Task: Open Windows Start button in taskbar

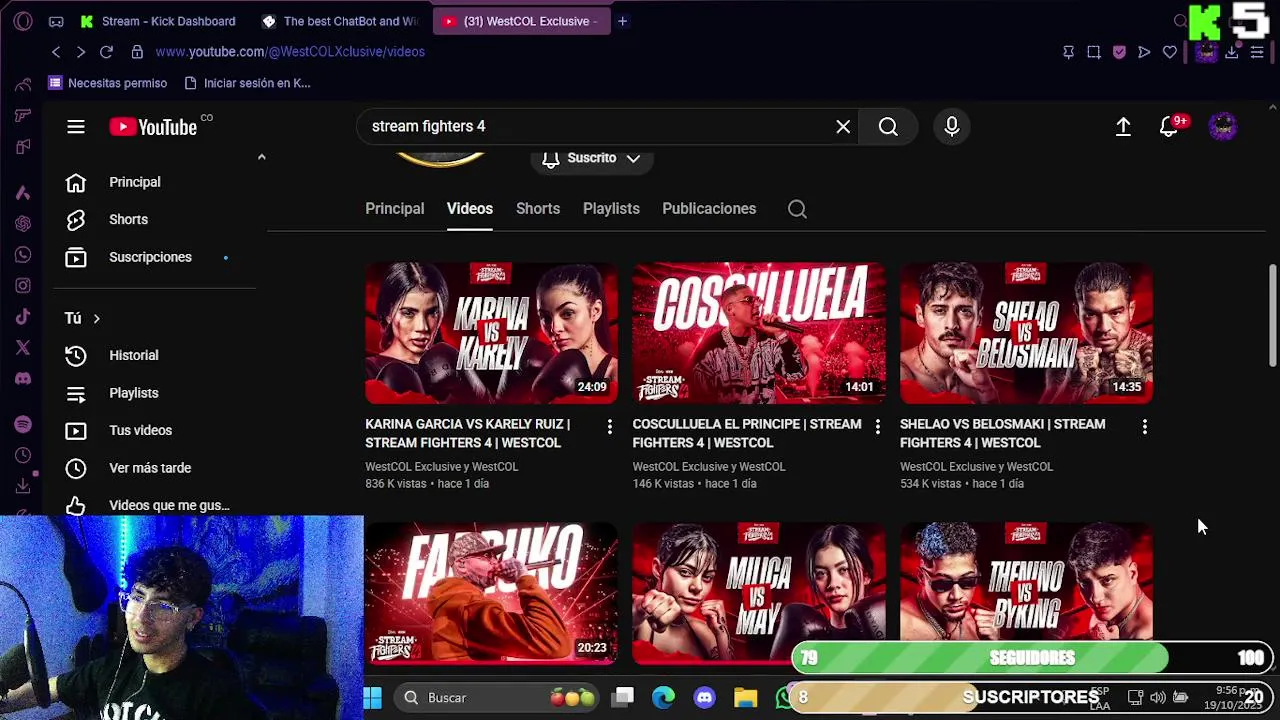Action: (x=373, y=698)
